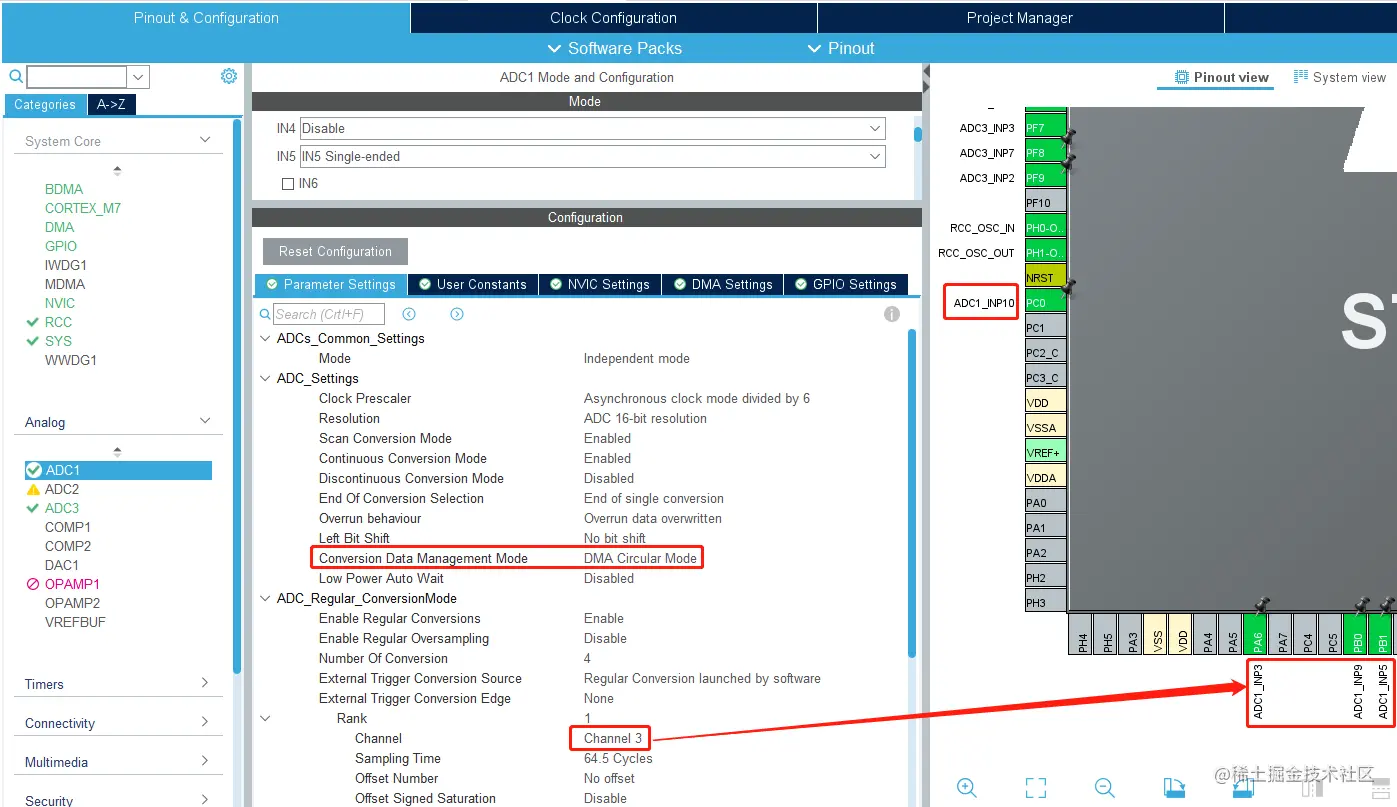The width and height of the screenshot is (1397, 807).
Task: Click the System Core sort arrows
Action: tap(118, 170)
